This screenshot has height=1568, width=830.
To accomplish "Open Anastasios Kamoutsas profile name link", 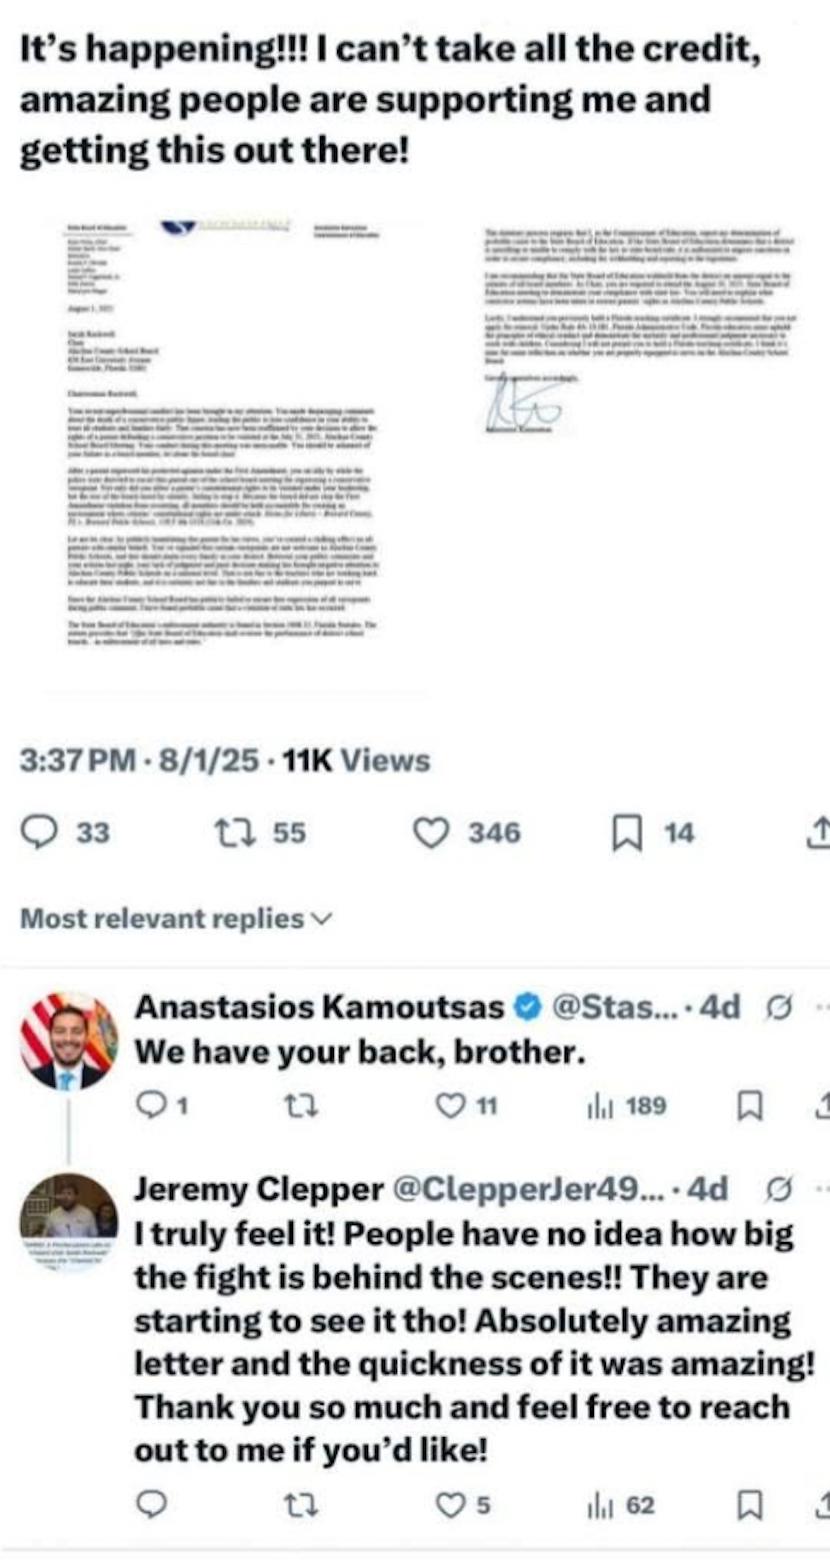I will [319, 1007].
